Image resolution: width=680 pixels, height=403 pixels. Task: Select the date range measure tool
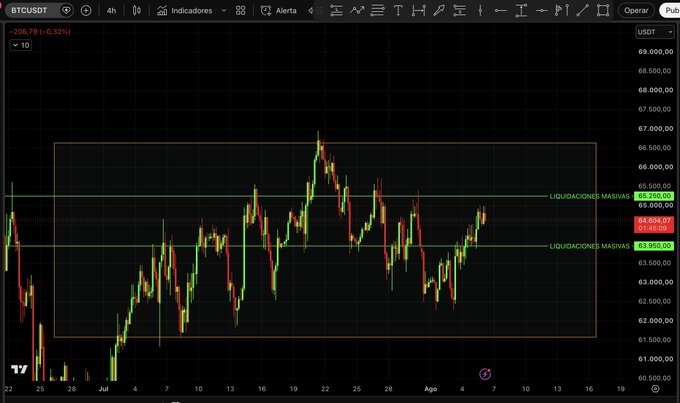(x=418, y=10)
